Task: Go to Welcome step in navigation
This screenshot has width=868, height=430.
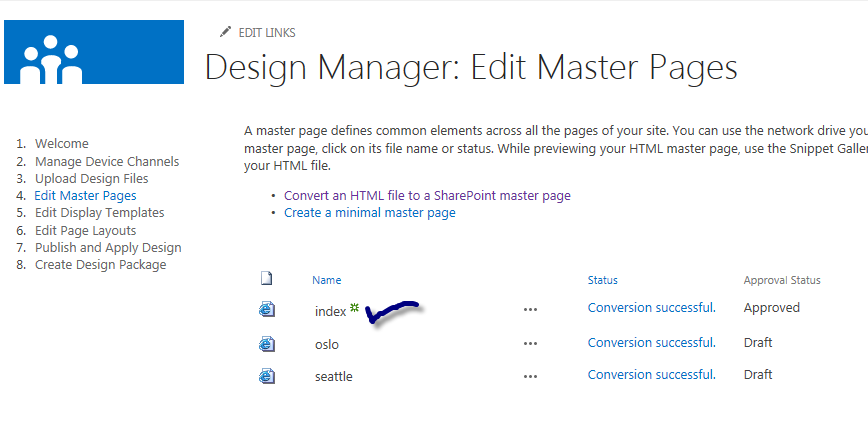Action: [x=61, y=144]
